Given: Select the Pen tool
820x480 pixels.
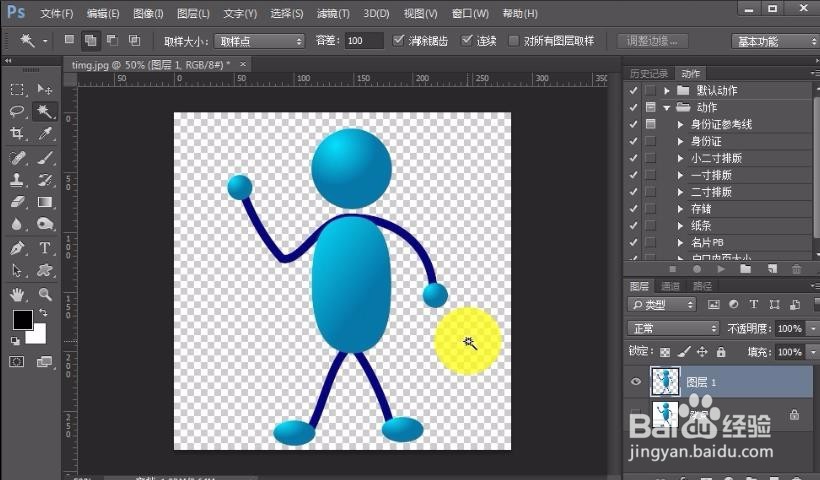Looking at the screenshot, I should [17, 247].
